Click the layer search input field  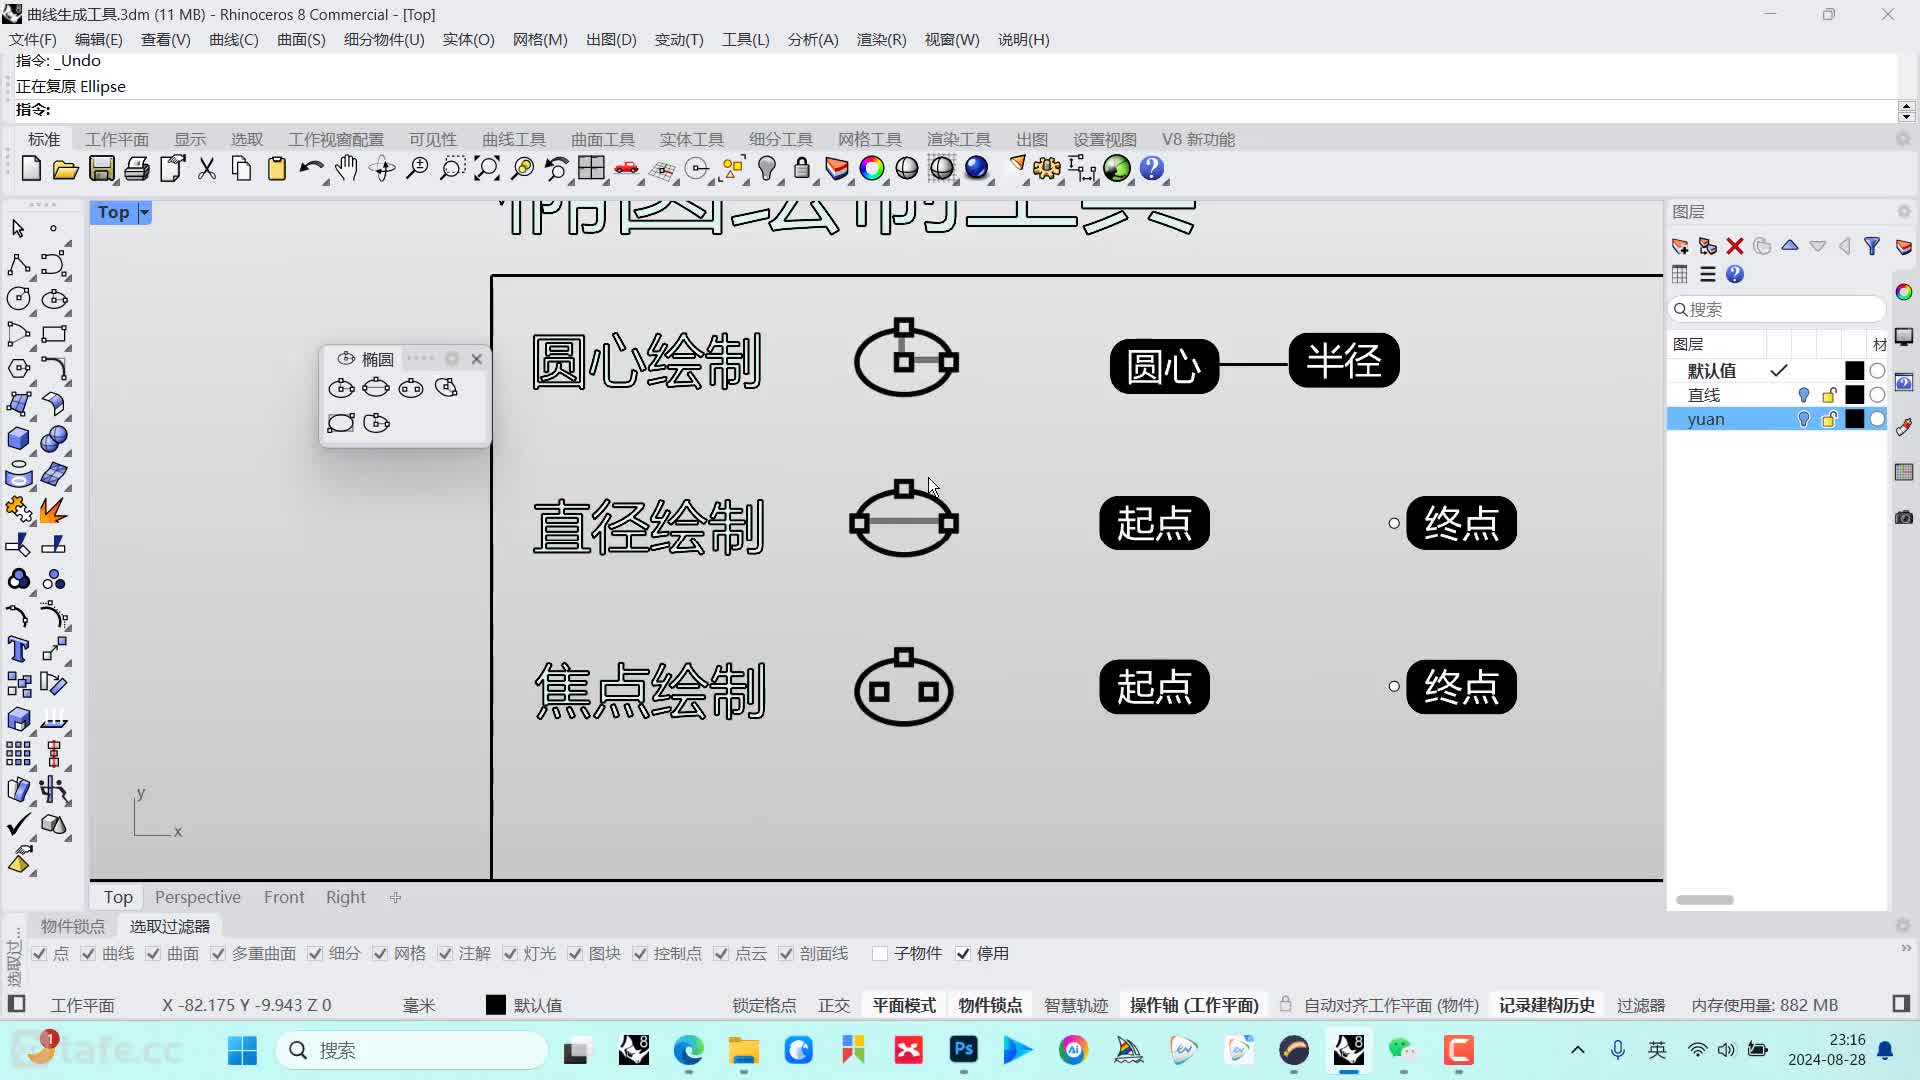click(1778, 309)
